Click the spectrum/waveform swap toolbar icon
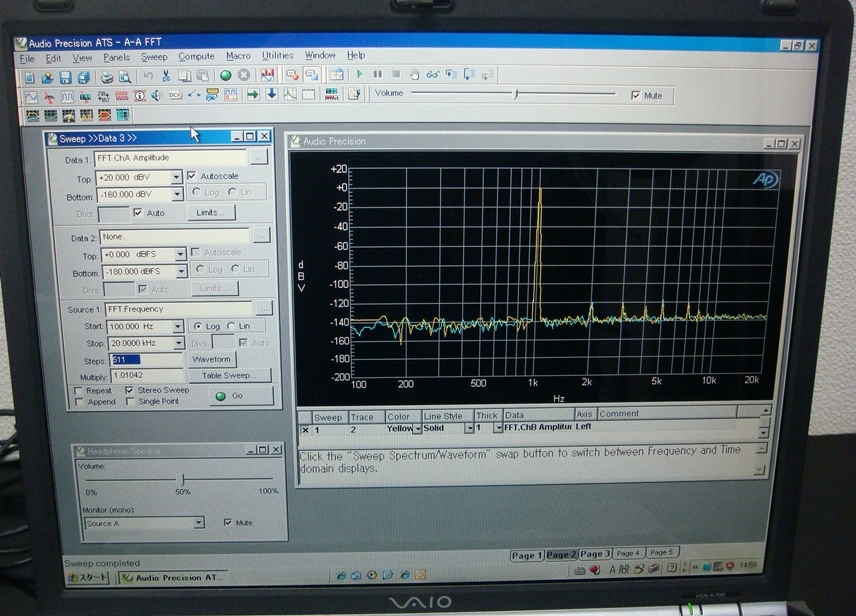Image resolution: width=856 pixels, height=616 pixels. [x=268, y=75]
